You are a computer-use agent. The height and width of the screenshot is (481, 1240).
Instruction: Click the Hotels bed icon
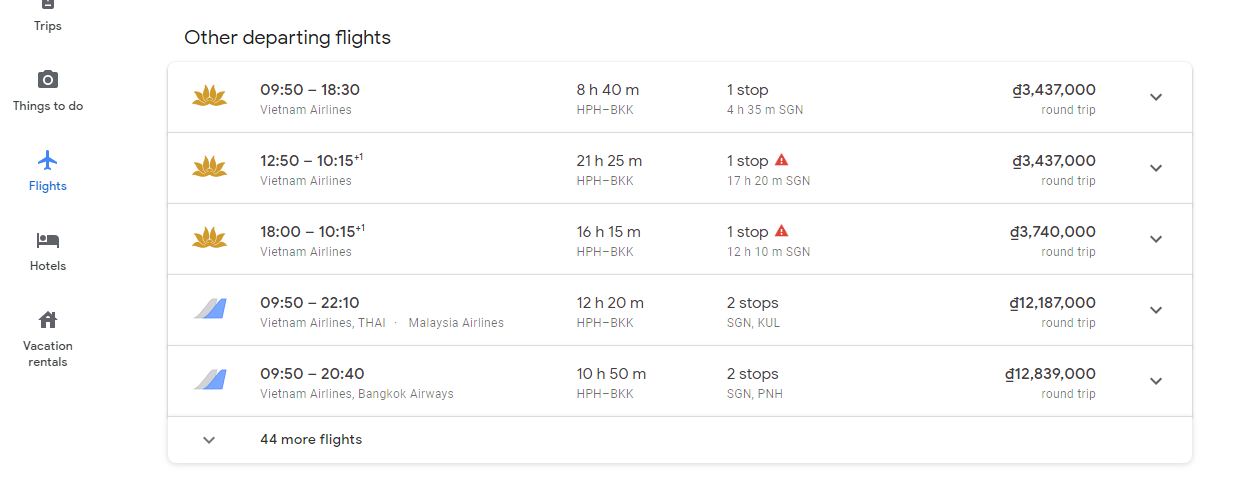pyautogui.click(x=47, y=241)
